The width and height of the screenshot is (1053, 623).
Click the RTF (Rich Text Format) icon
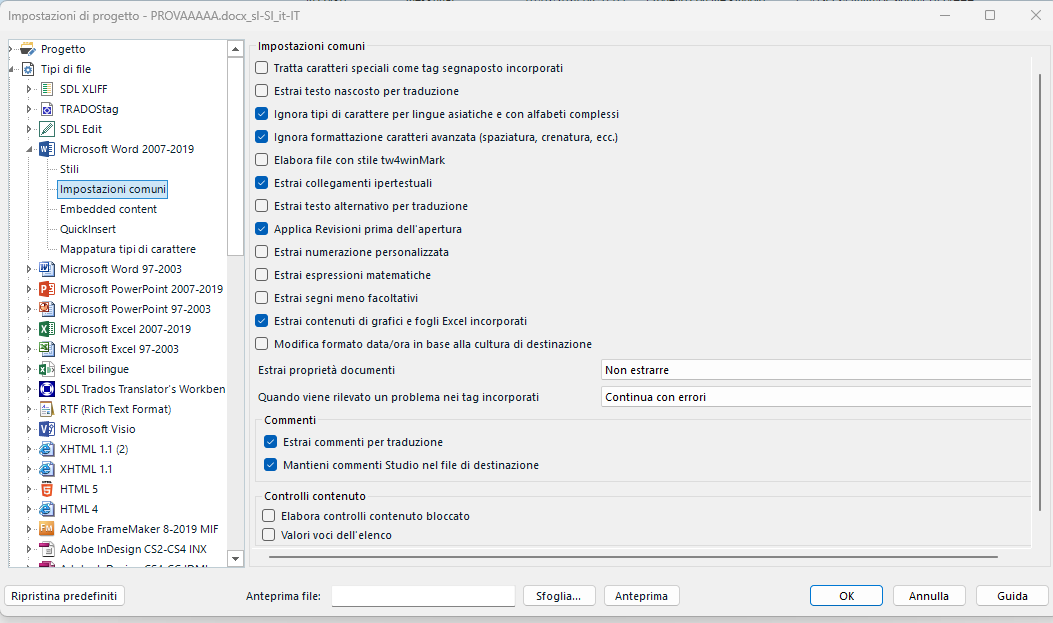coord(47,409)
